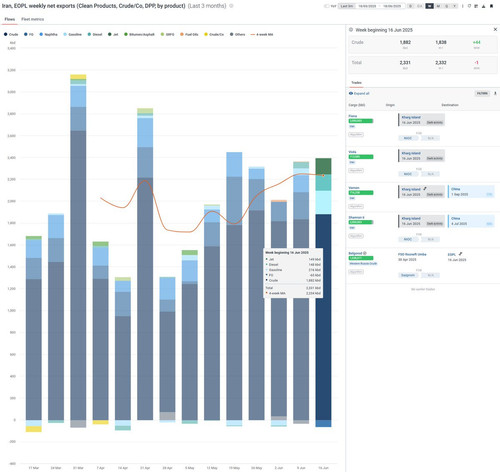Close the week details side panel
Viewport: 500px width, 472px height.
[x=495, y=29]
